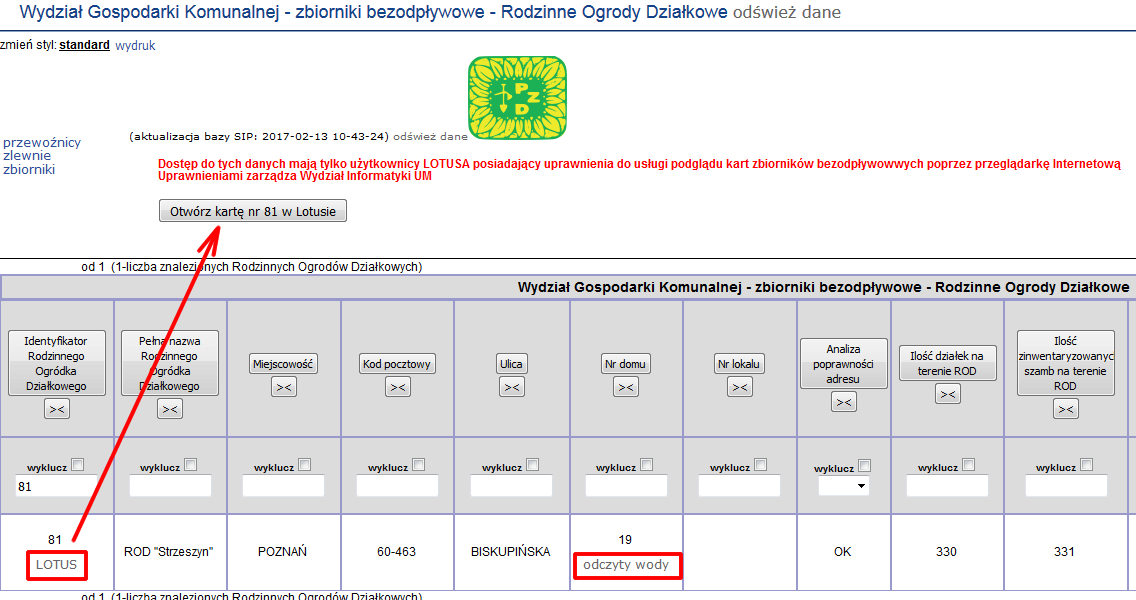Click the Ilość działek na terenie ROD header button
Image resolution: width=1136 pixels, height=600 pixels.
pos(947,363)
